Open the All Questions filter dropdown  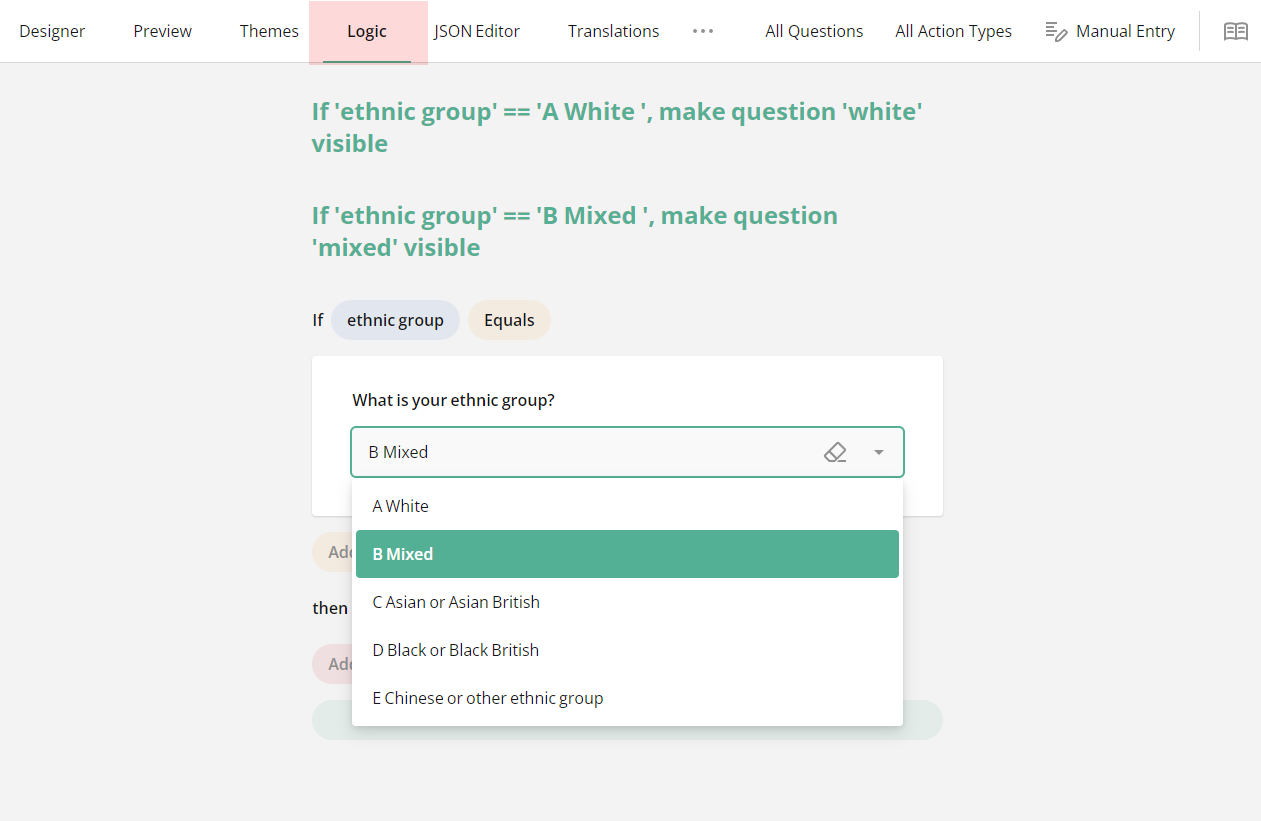click(814, 31)
